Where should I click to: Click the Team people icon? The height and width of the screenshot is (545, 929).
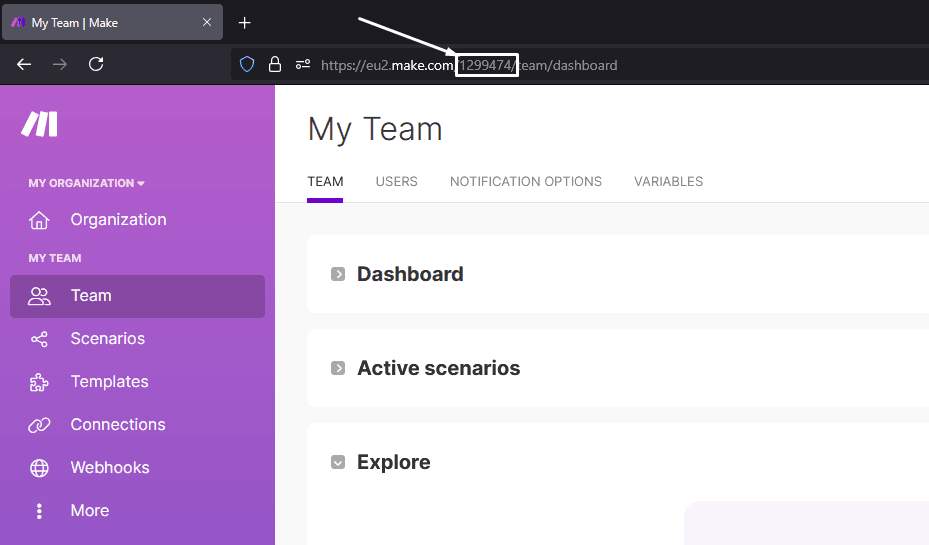39,296
